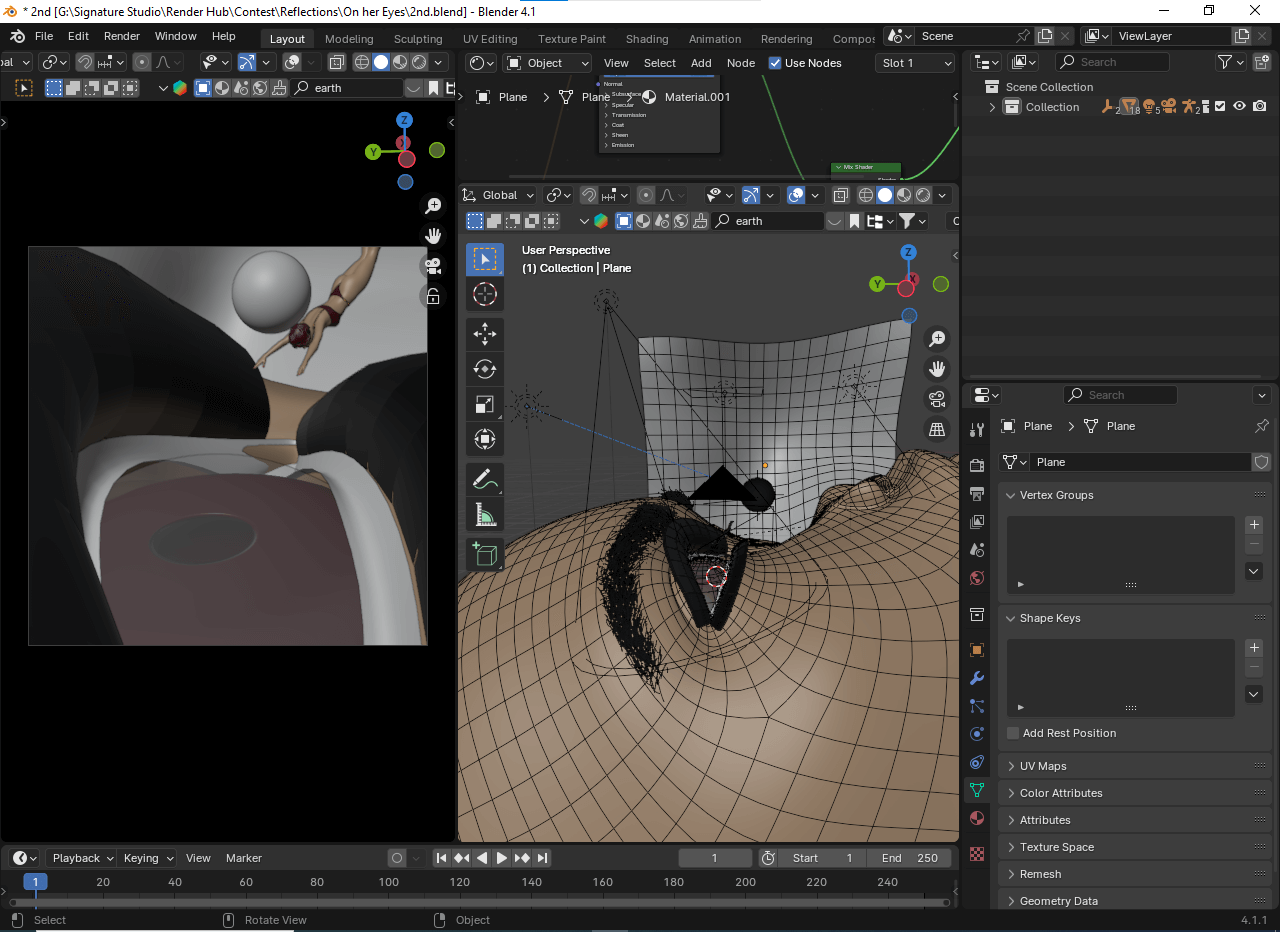Open the Render menu
This screenshot has width=1280, height=932.
click(x=122, y=36)
